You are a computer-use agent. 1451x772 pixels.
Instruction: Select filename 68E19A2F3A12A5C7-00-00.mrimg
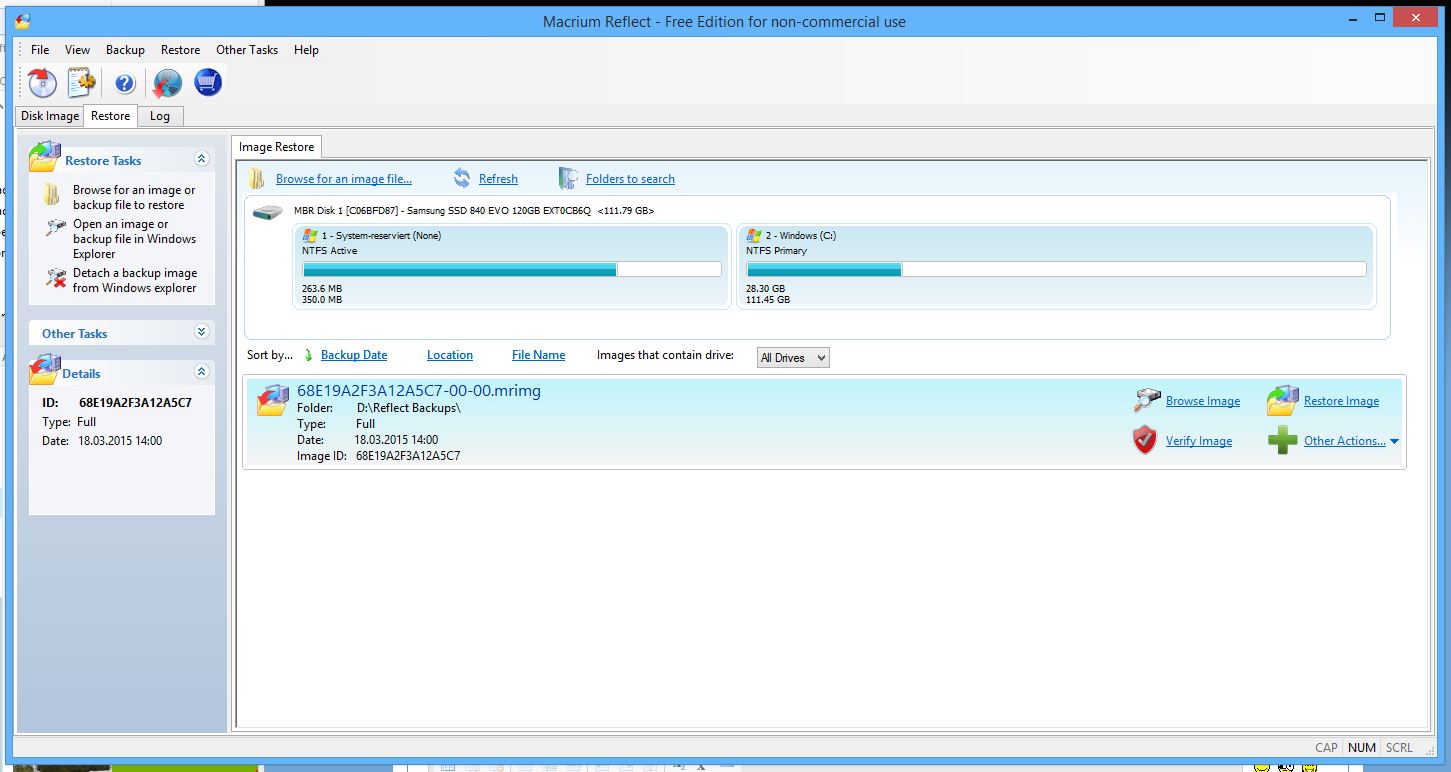pyautogui.click(x=419, y=391)
